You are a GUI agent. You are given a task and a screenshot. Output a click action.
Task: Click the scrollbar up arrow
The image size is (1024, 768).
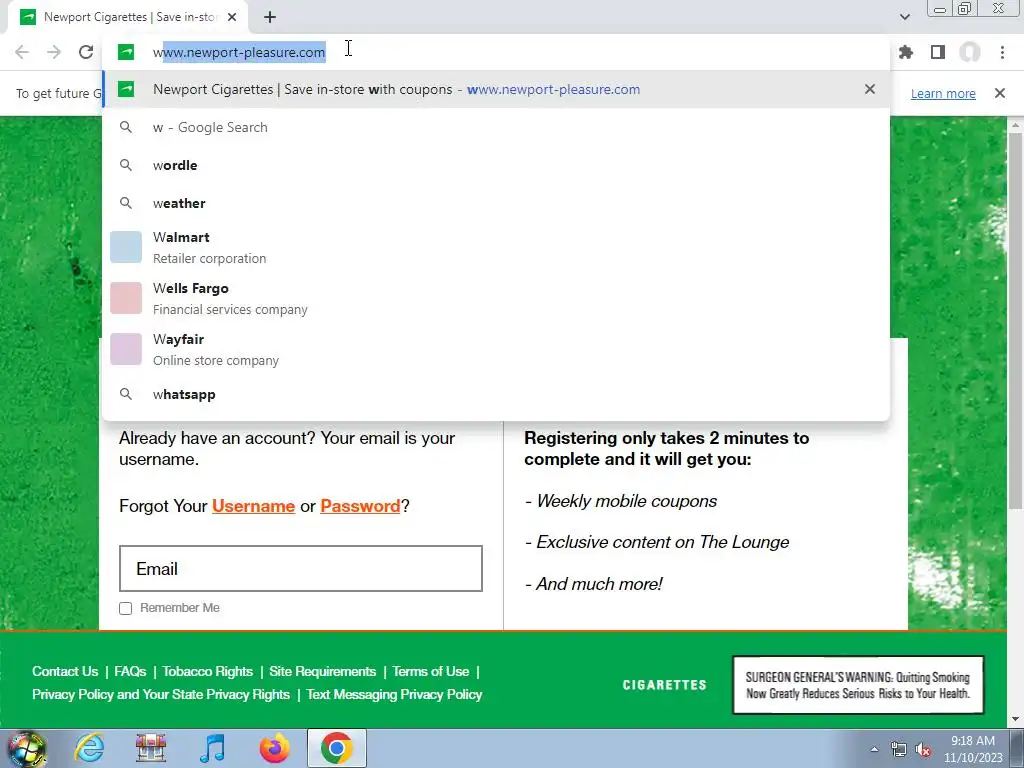point(1016,125)
